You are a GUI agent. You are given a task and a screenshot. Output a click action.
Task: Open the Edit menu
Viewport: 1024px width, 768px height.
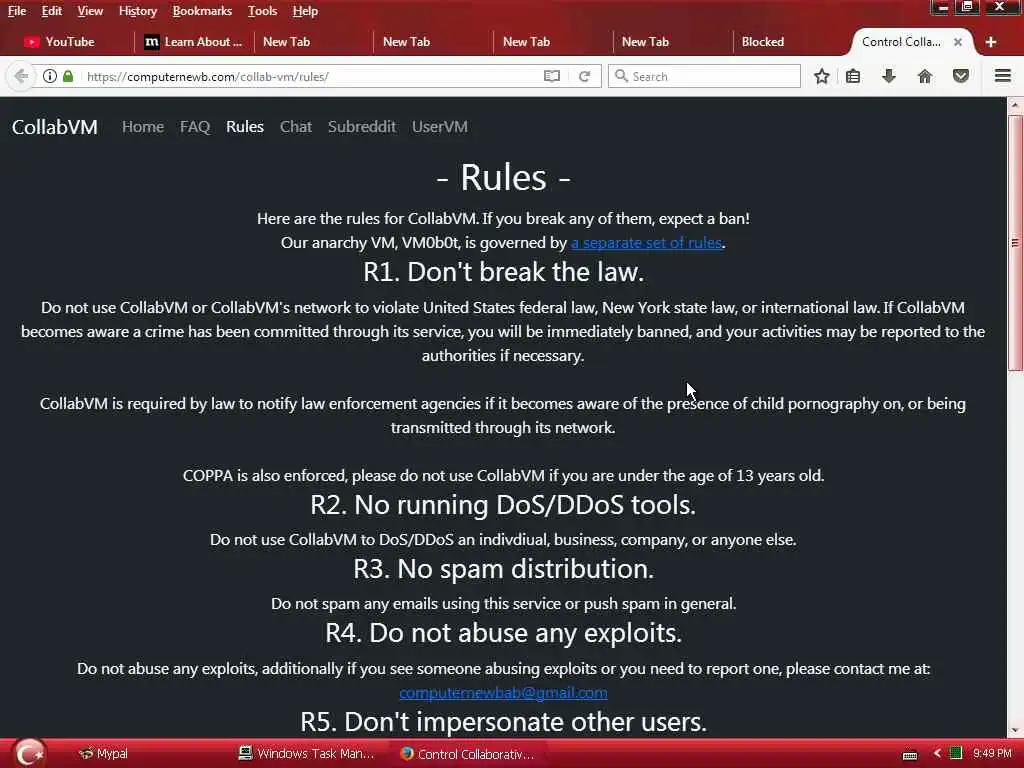[52, 11]
